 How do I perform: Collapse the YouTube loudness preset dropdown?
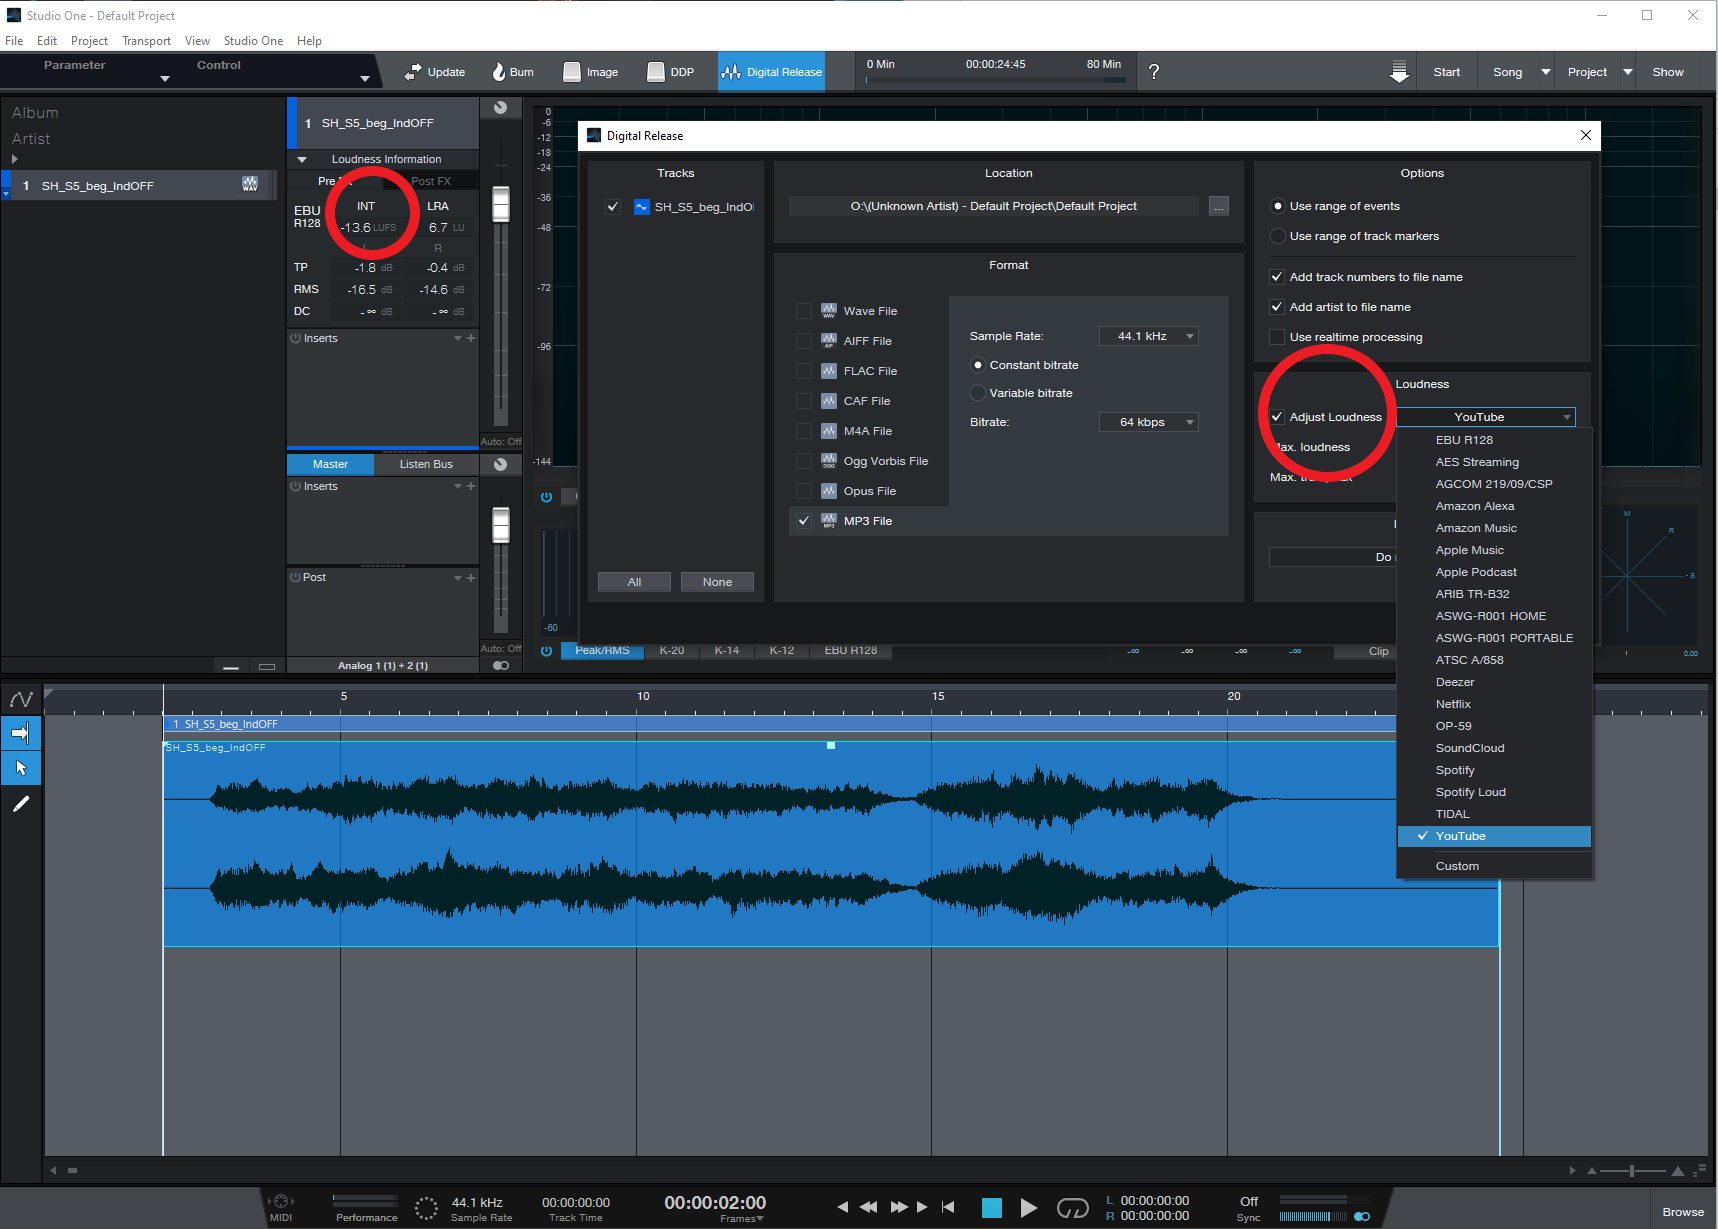pos(1486,417)
